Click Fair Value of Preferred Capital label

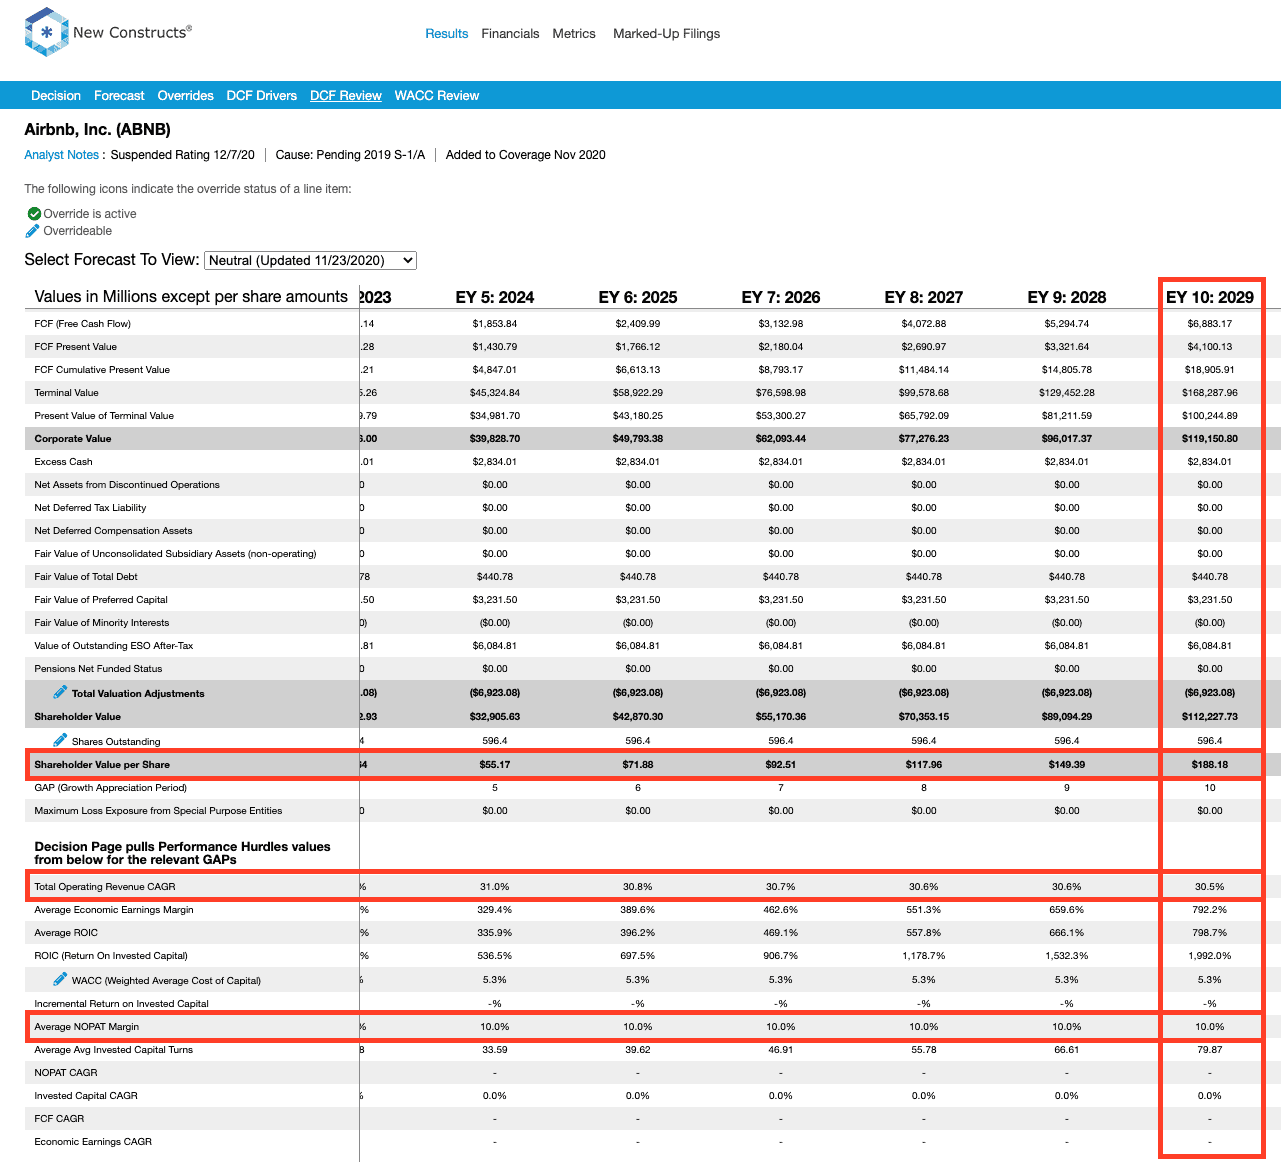click(101, 600)
